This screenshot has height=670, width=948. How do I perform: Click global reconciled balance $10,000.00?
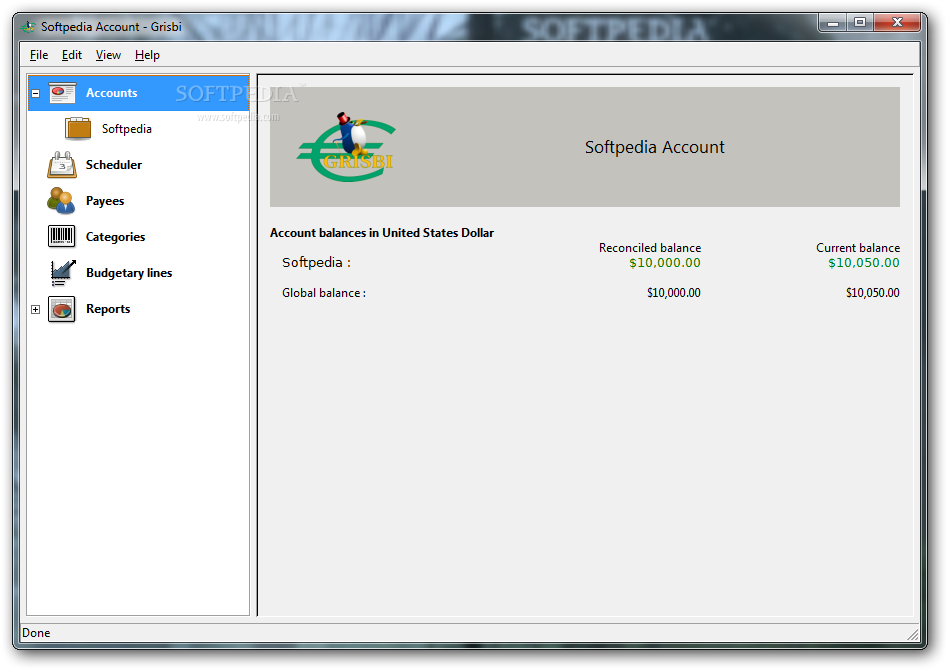[x=674, y=293]
